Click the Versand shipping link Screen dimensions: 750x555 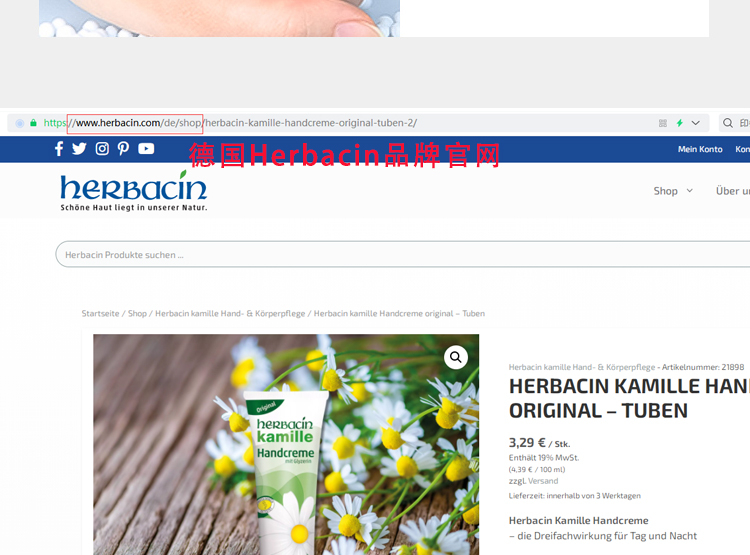543,481
